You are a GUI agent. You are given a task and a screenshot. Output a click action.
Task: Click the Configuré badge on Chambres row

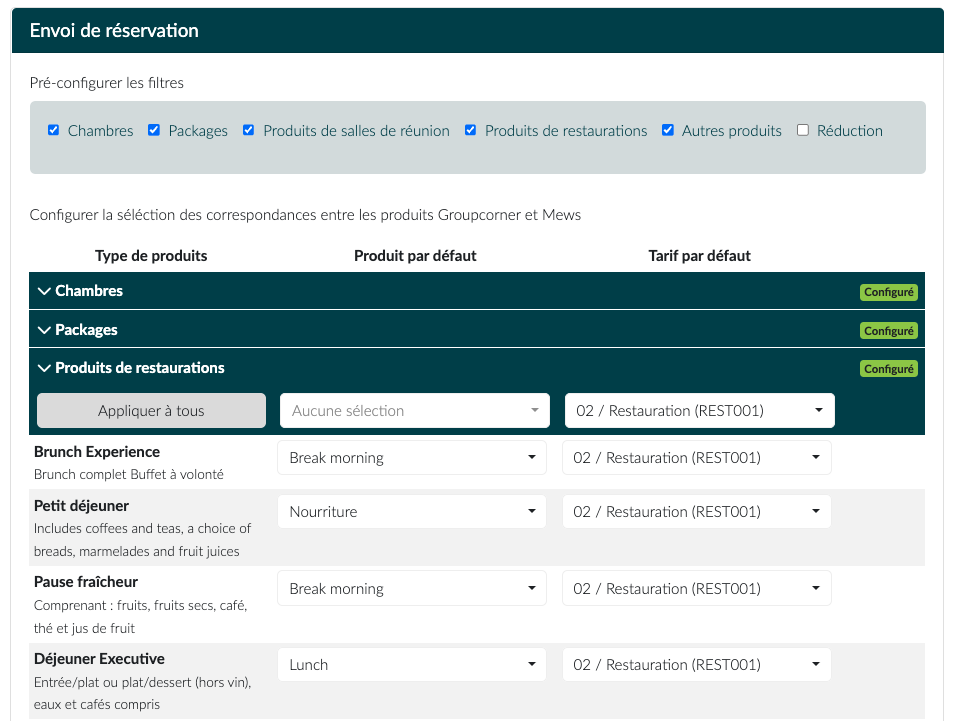click(888, 293)
